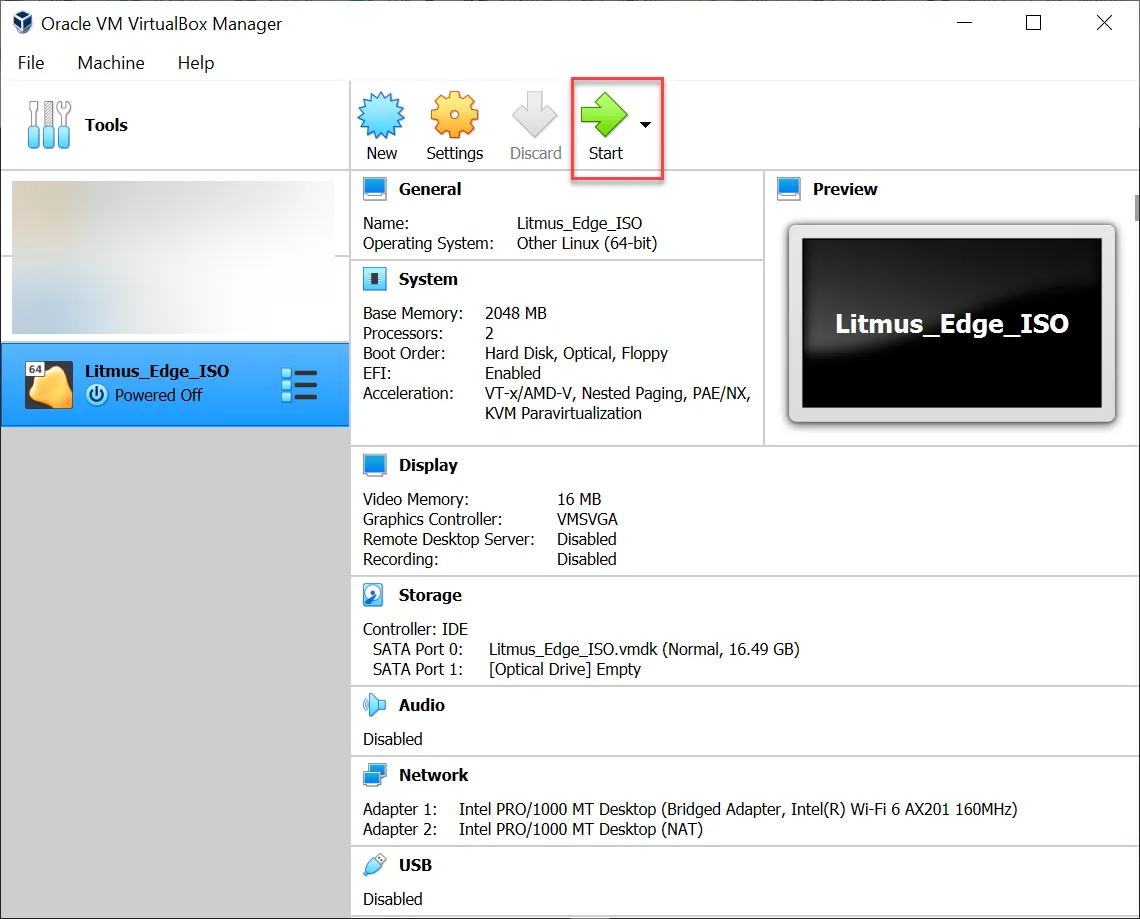The height and width of the screenshot is (919, 1140).
Task: Click the Preview section header
Action: 845,189
